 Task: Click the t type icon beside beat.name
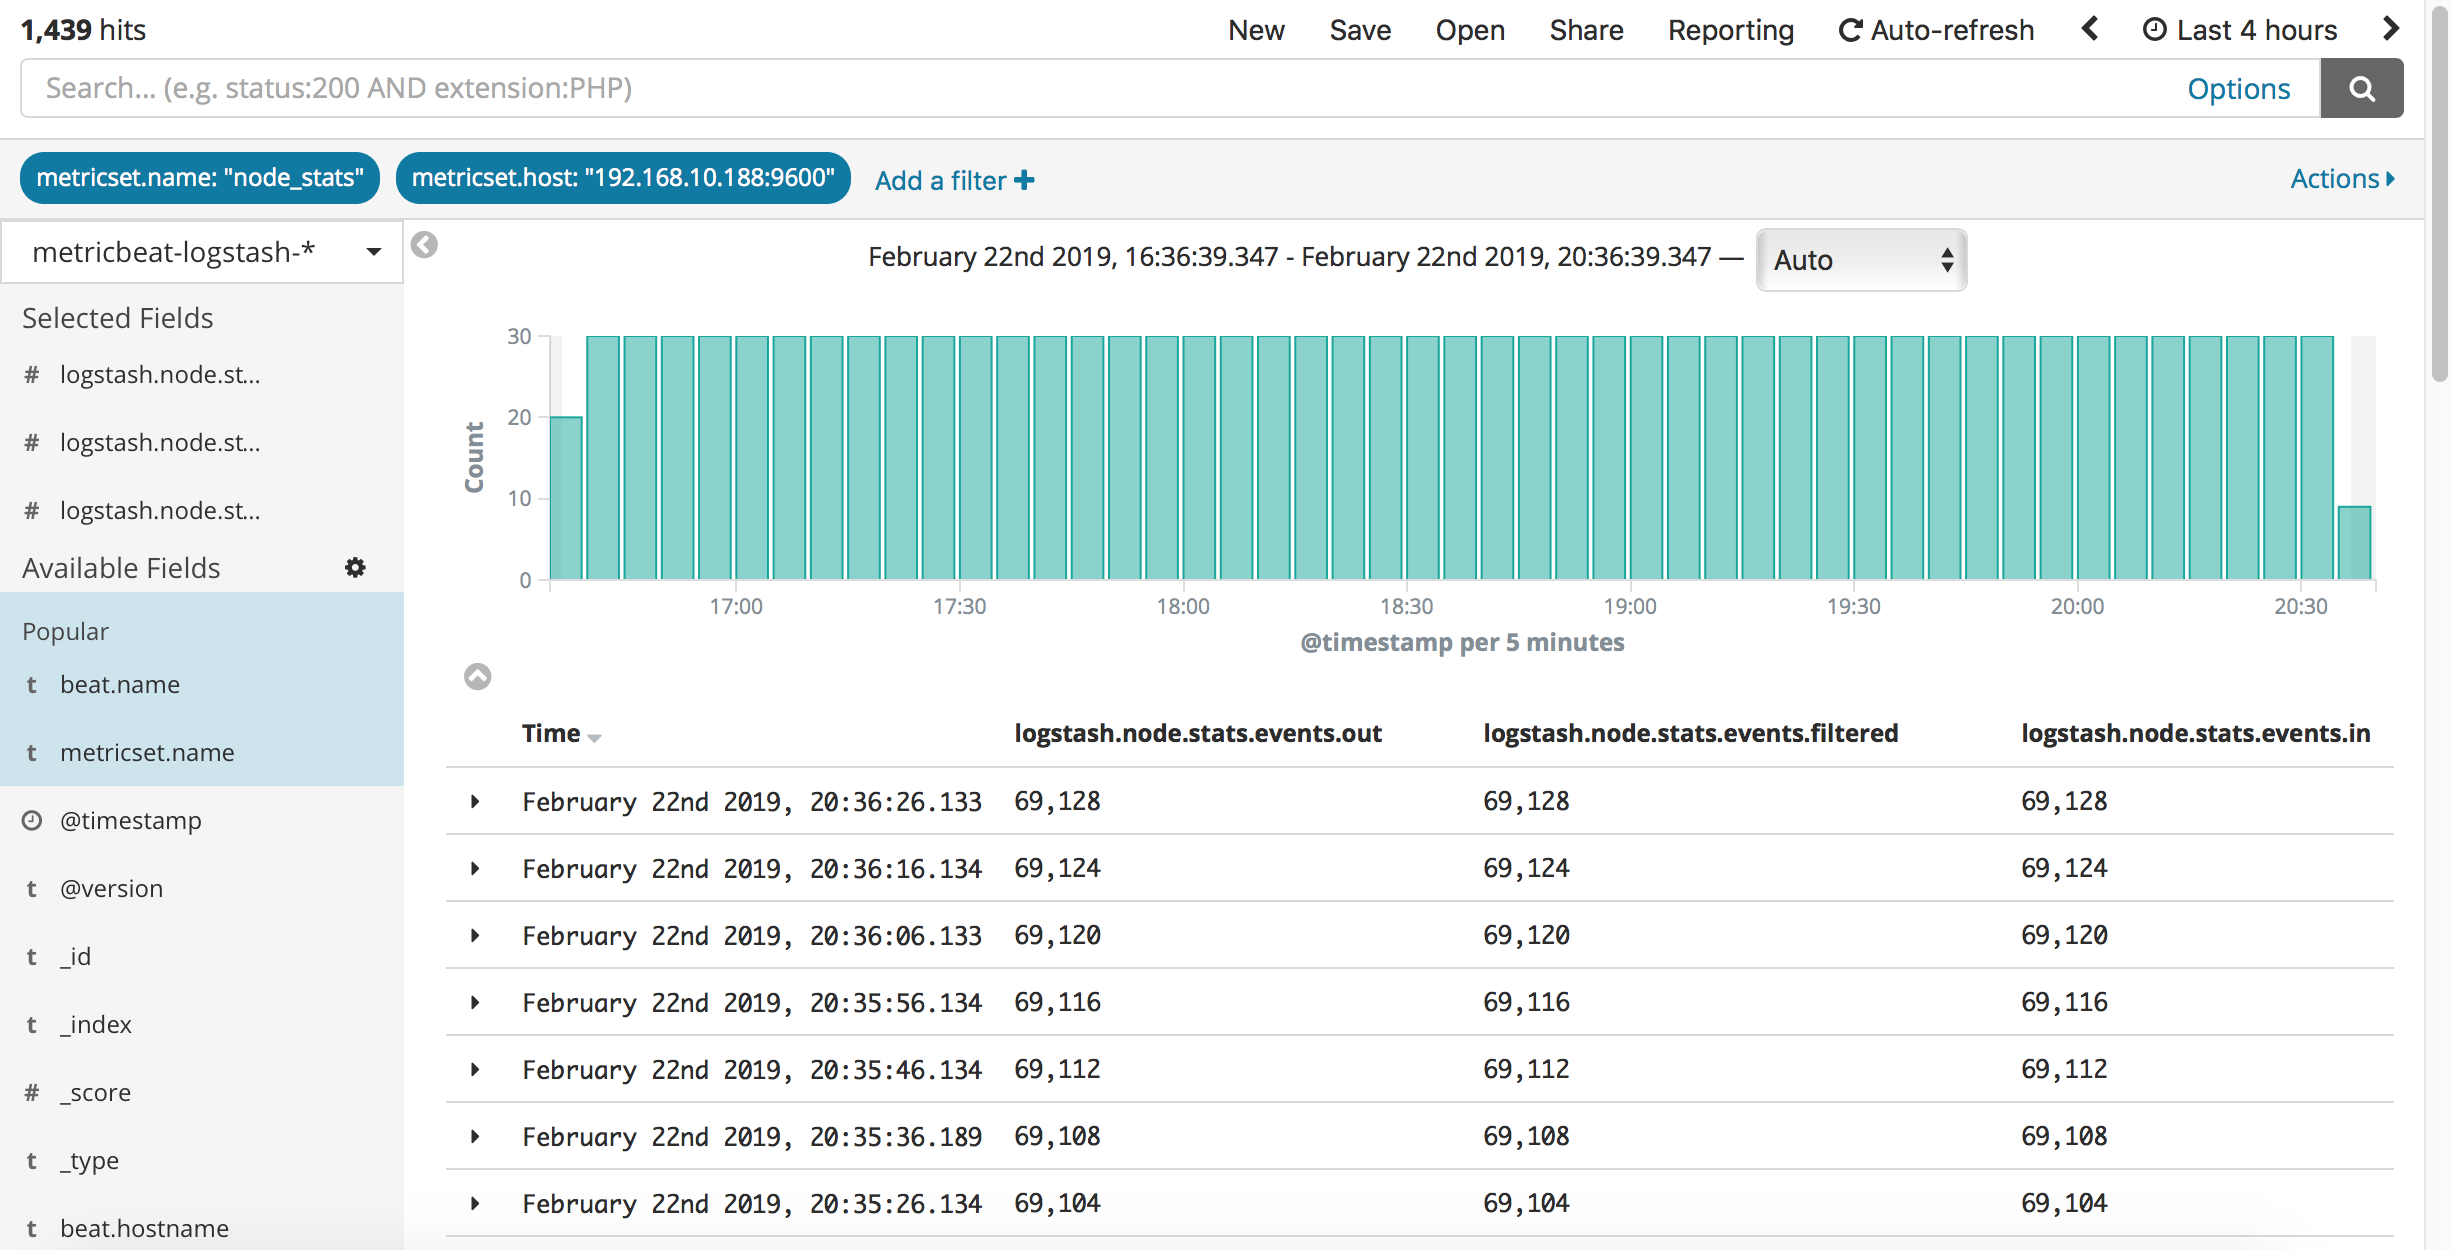32,685
